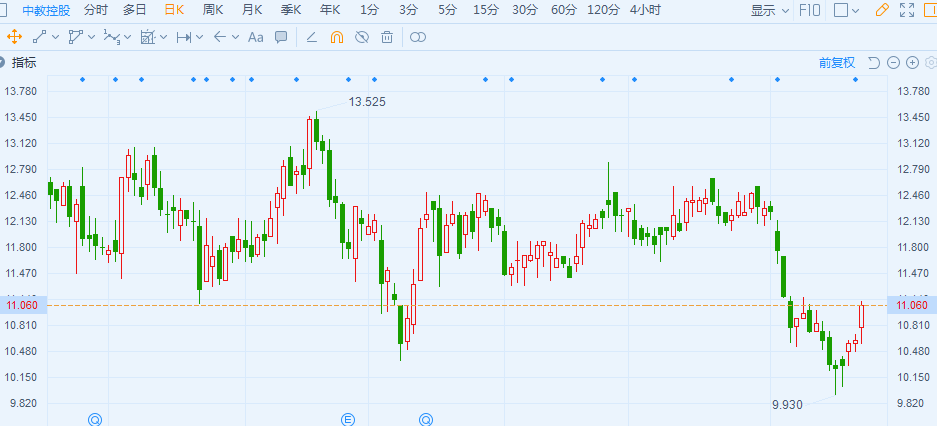
Task: Click the 13.780 label on right axis
Action: click(914, 91)
